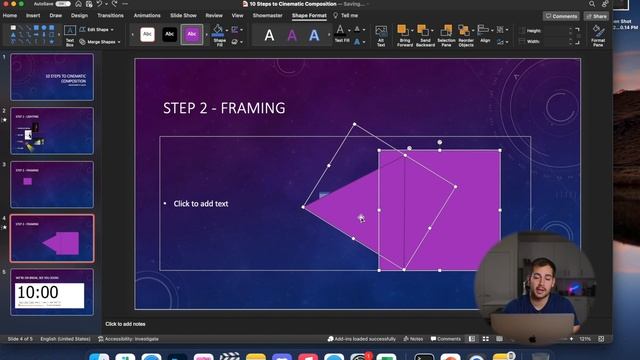Image resolution: width=640 pixels, height=360 pixels.
Task: Open the Slide Show ribbon tab
Action: 183,16
